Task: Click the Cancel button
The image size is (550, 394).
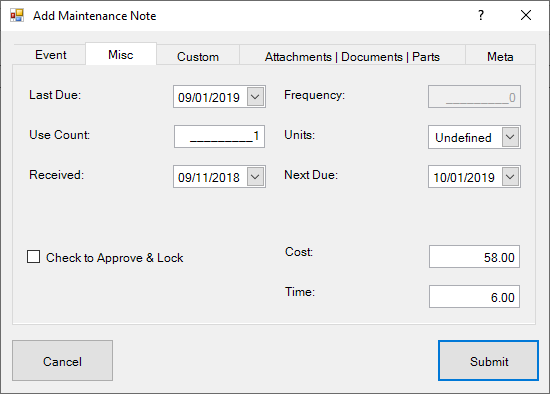Action: click(62, 360)
